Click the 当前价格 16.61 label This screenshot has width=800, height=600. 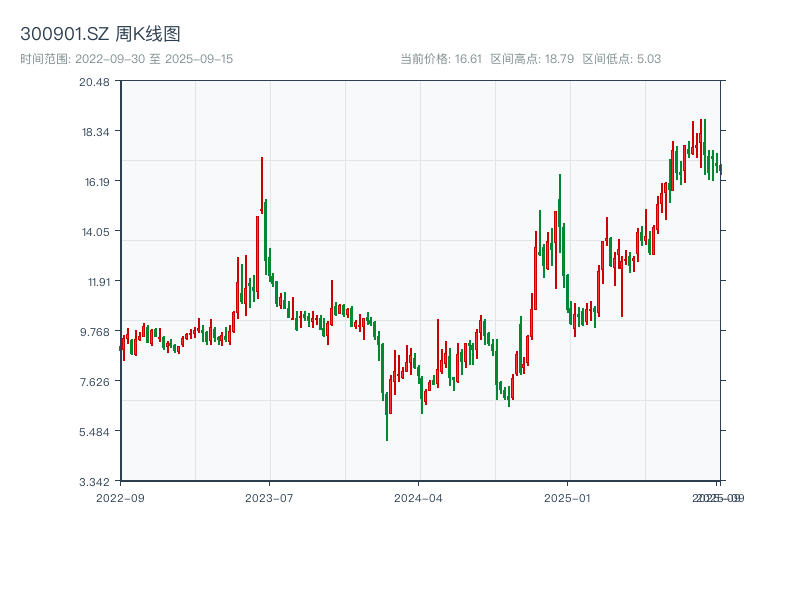click(441, 59)
